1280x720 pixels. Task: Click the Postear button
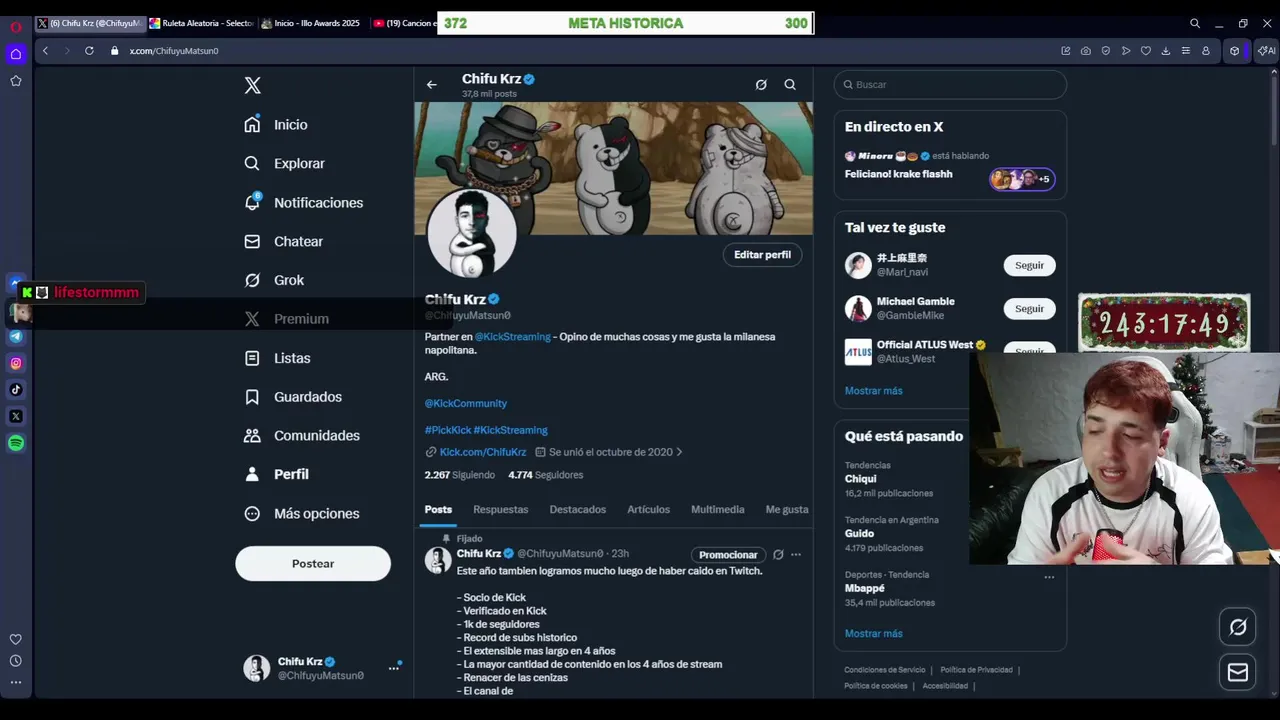click(313, 564)
